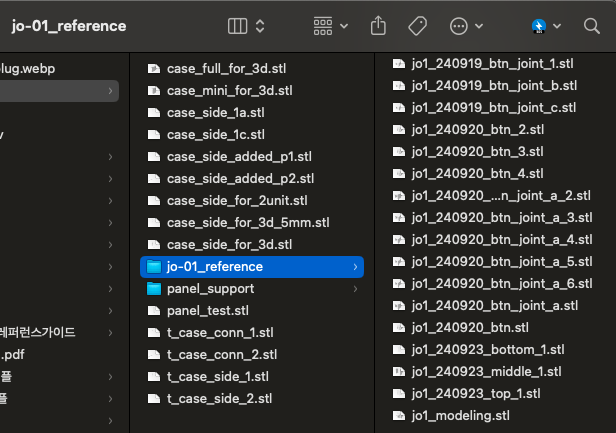Click the t_case_conn_1.stl file icon
616x433 pixels.
tap(154, 333)
